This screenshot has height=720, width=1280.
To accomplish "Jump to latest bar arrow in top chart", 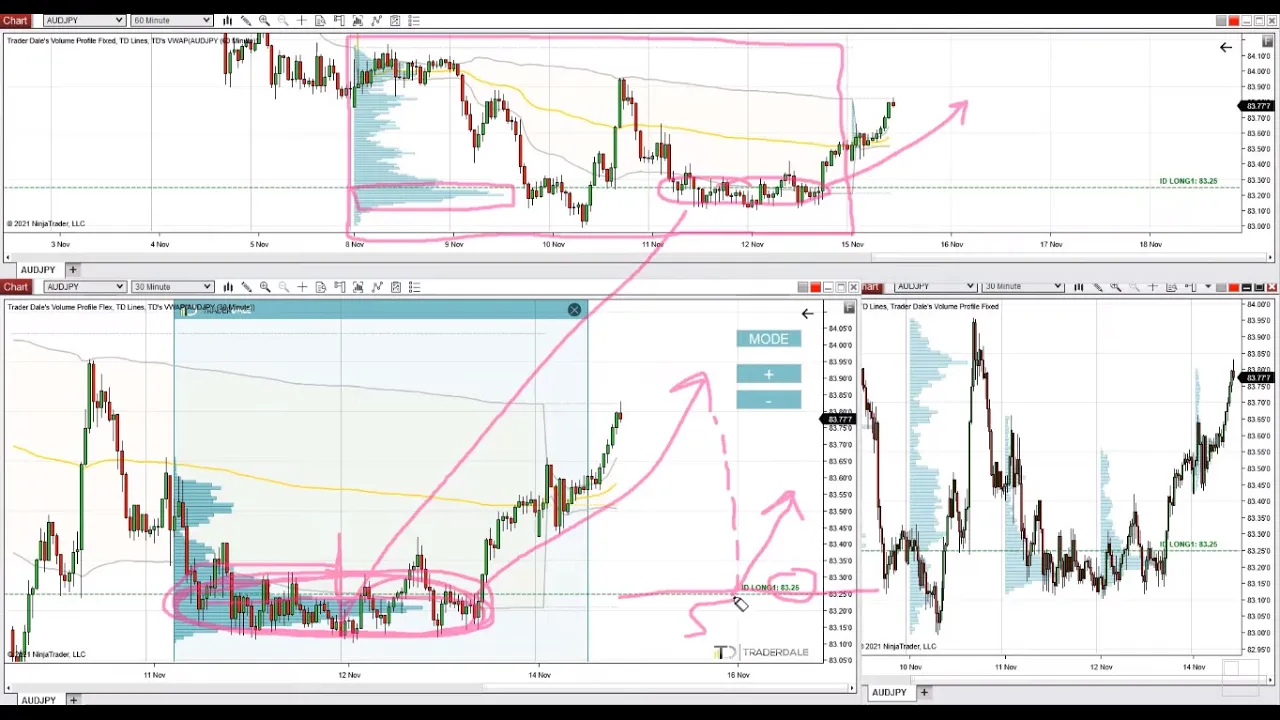I will coord(1226,47).
